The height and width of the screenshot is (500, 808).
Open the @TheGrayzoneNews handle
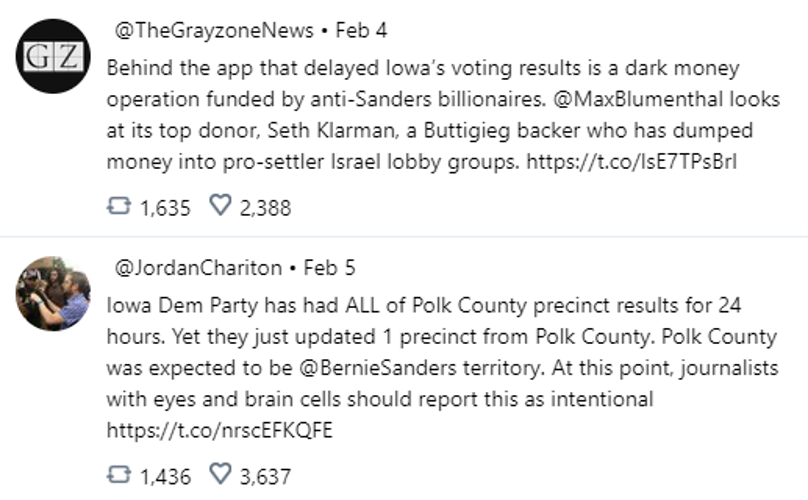click(214, 30)
